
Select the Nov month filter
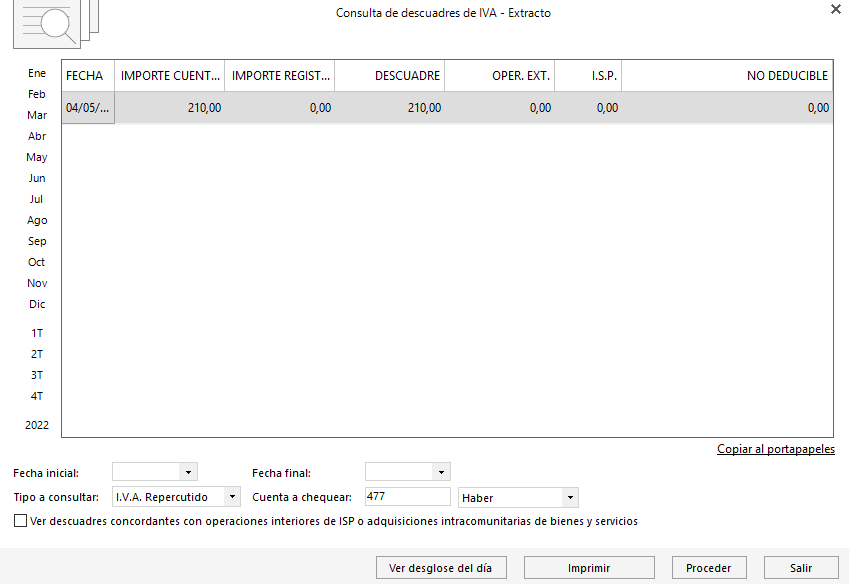coord(37,283)
